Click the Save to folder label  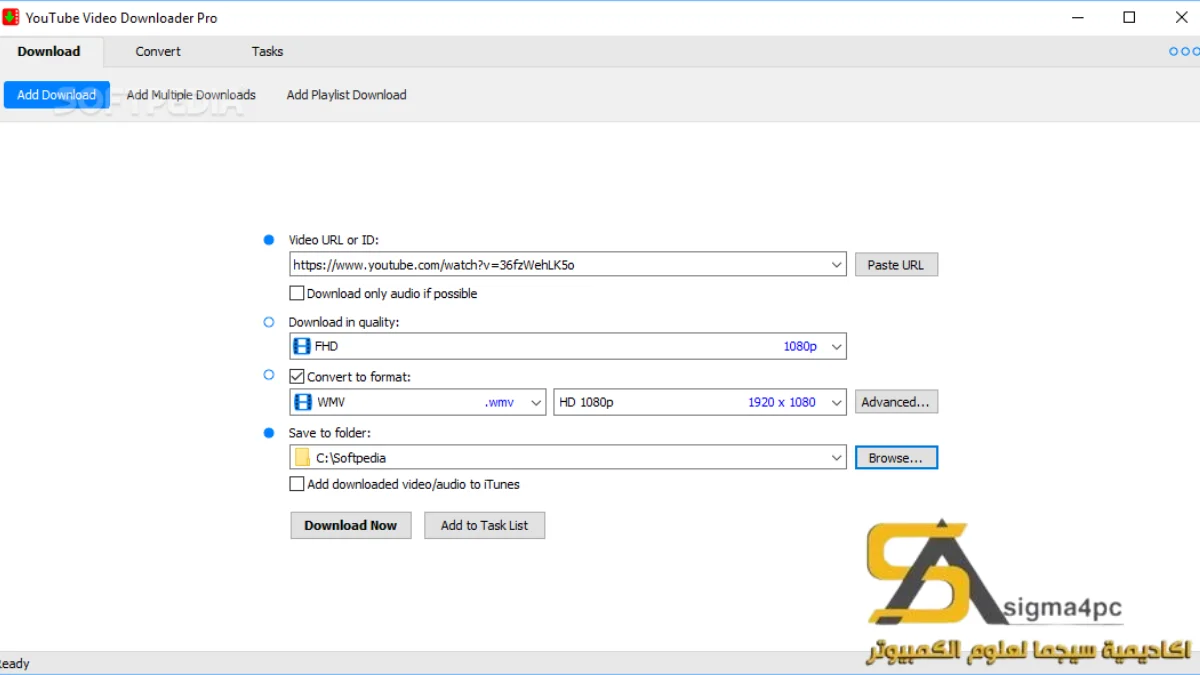(330, 433)
